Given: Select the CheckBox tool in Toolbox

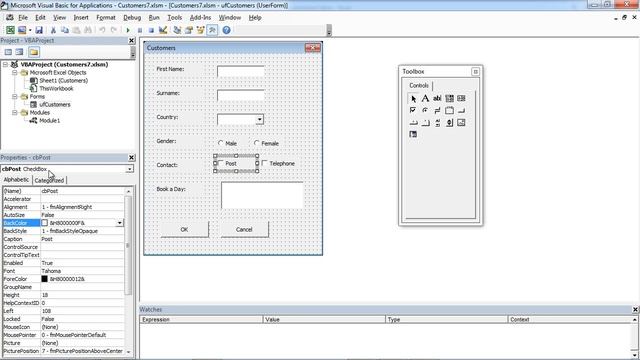Looking at the screenshot, I should coord(413,110).
